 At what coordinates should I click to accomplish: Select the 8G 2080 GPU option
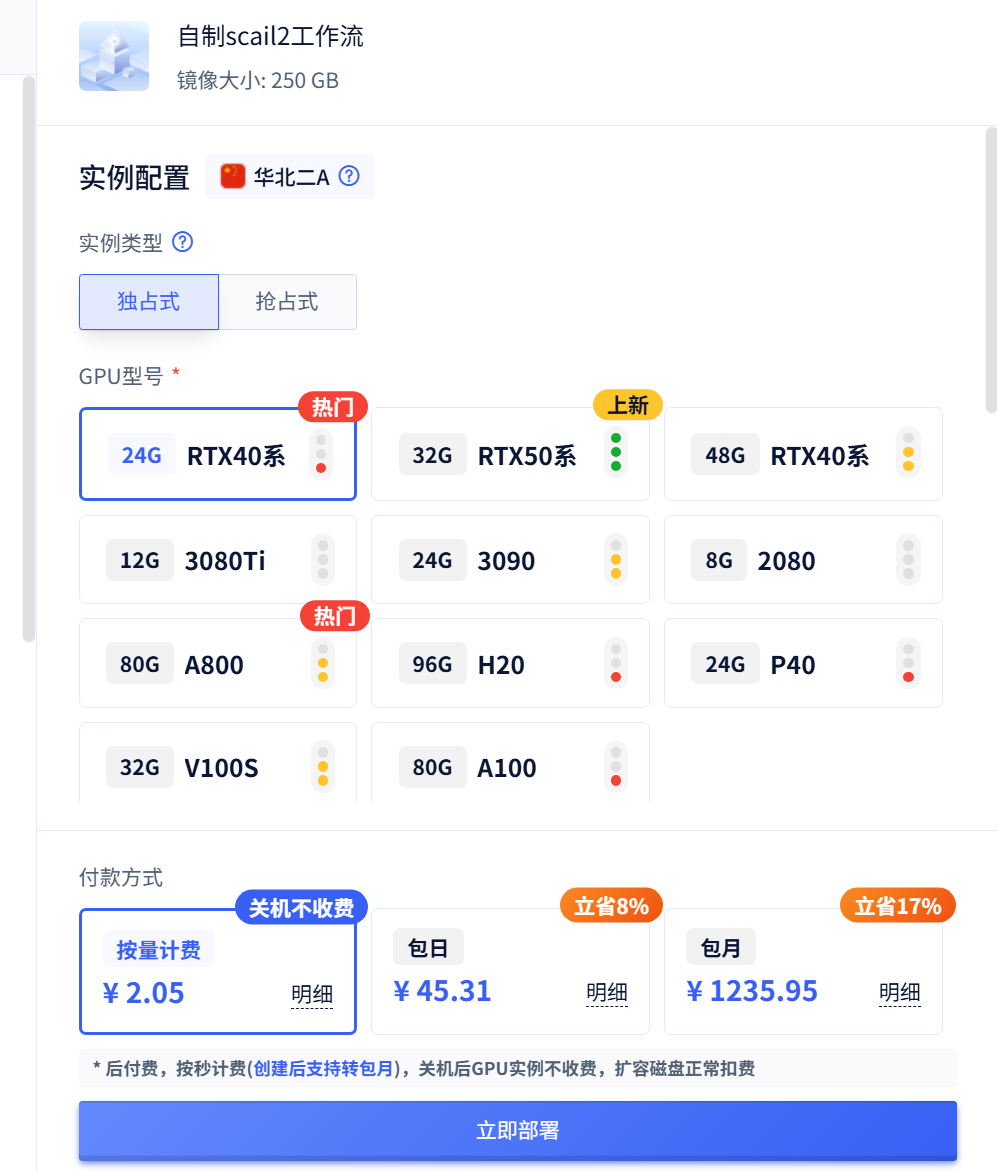(803, 560)
